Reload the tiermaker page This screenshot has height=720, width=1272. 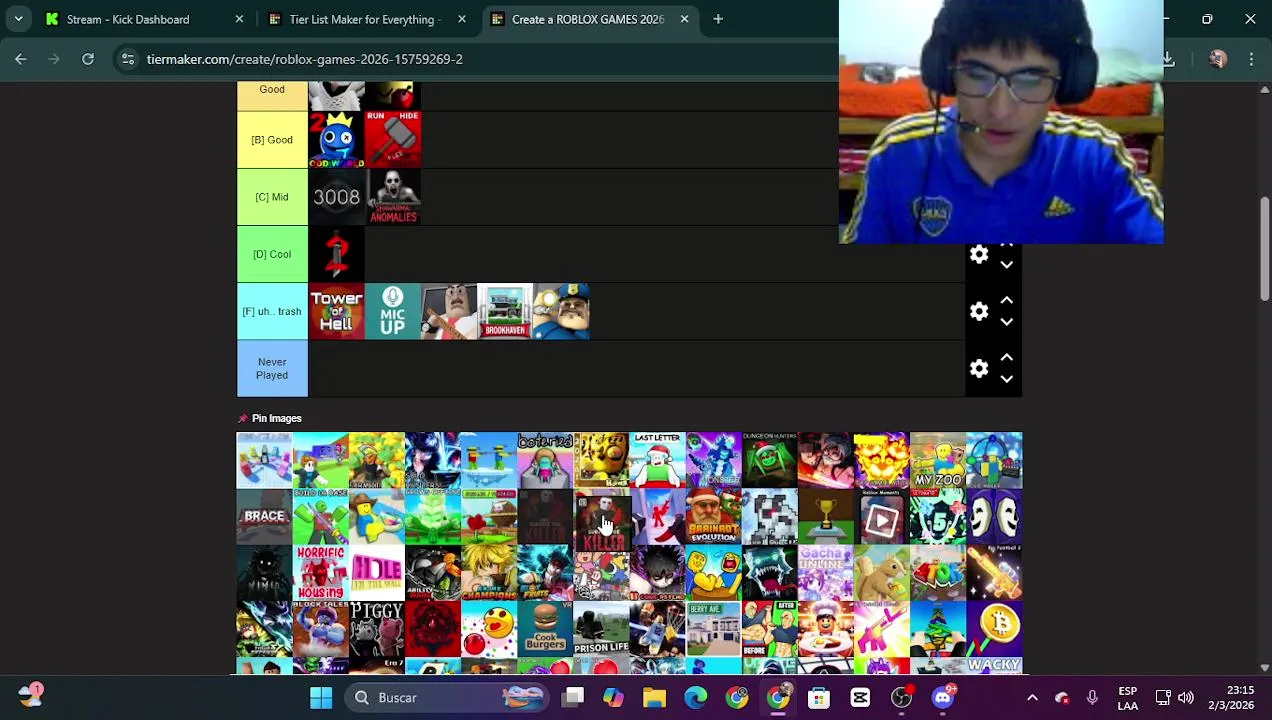(x=88, y=59)
